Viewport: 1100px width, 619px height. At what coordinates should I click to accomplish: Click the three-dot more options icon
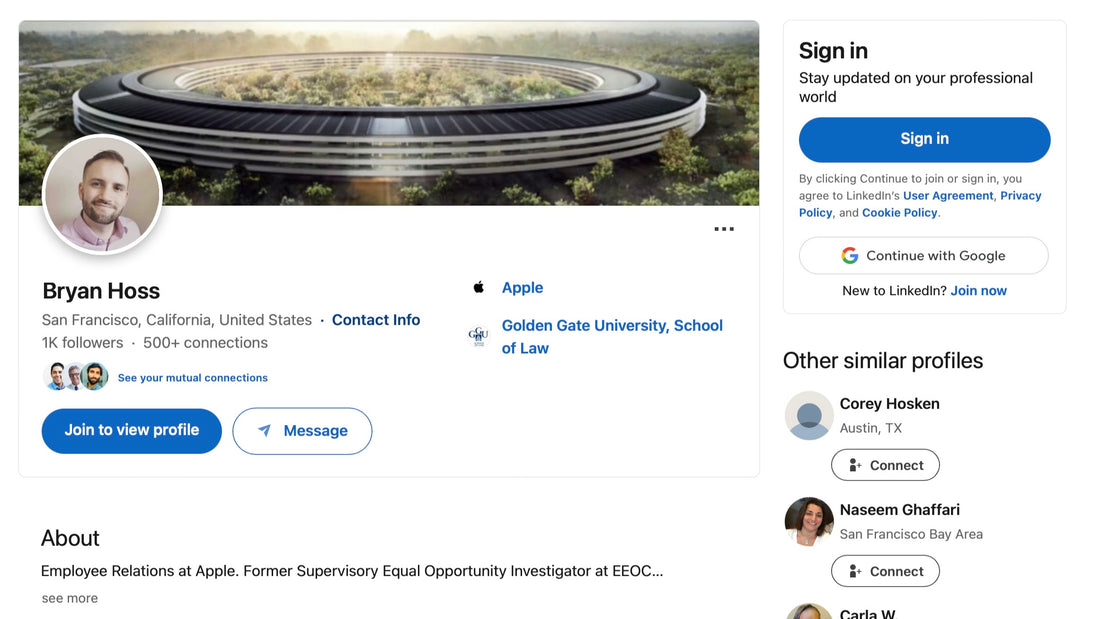click(x=724, y=229)
